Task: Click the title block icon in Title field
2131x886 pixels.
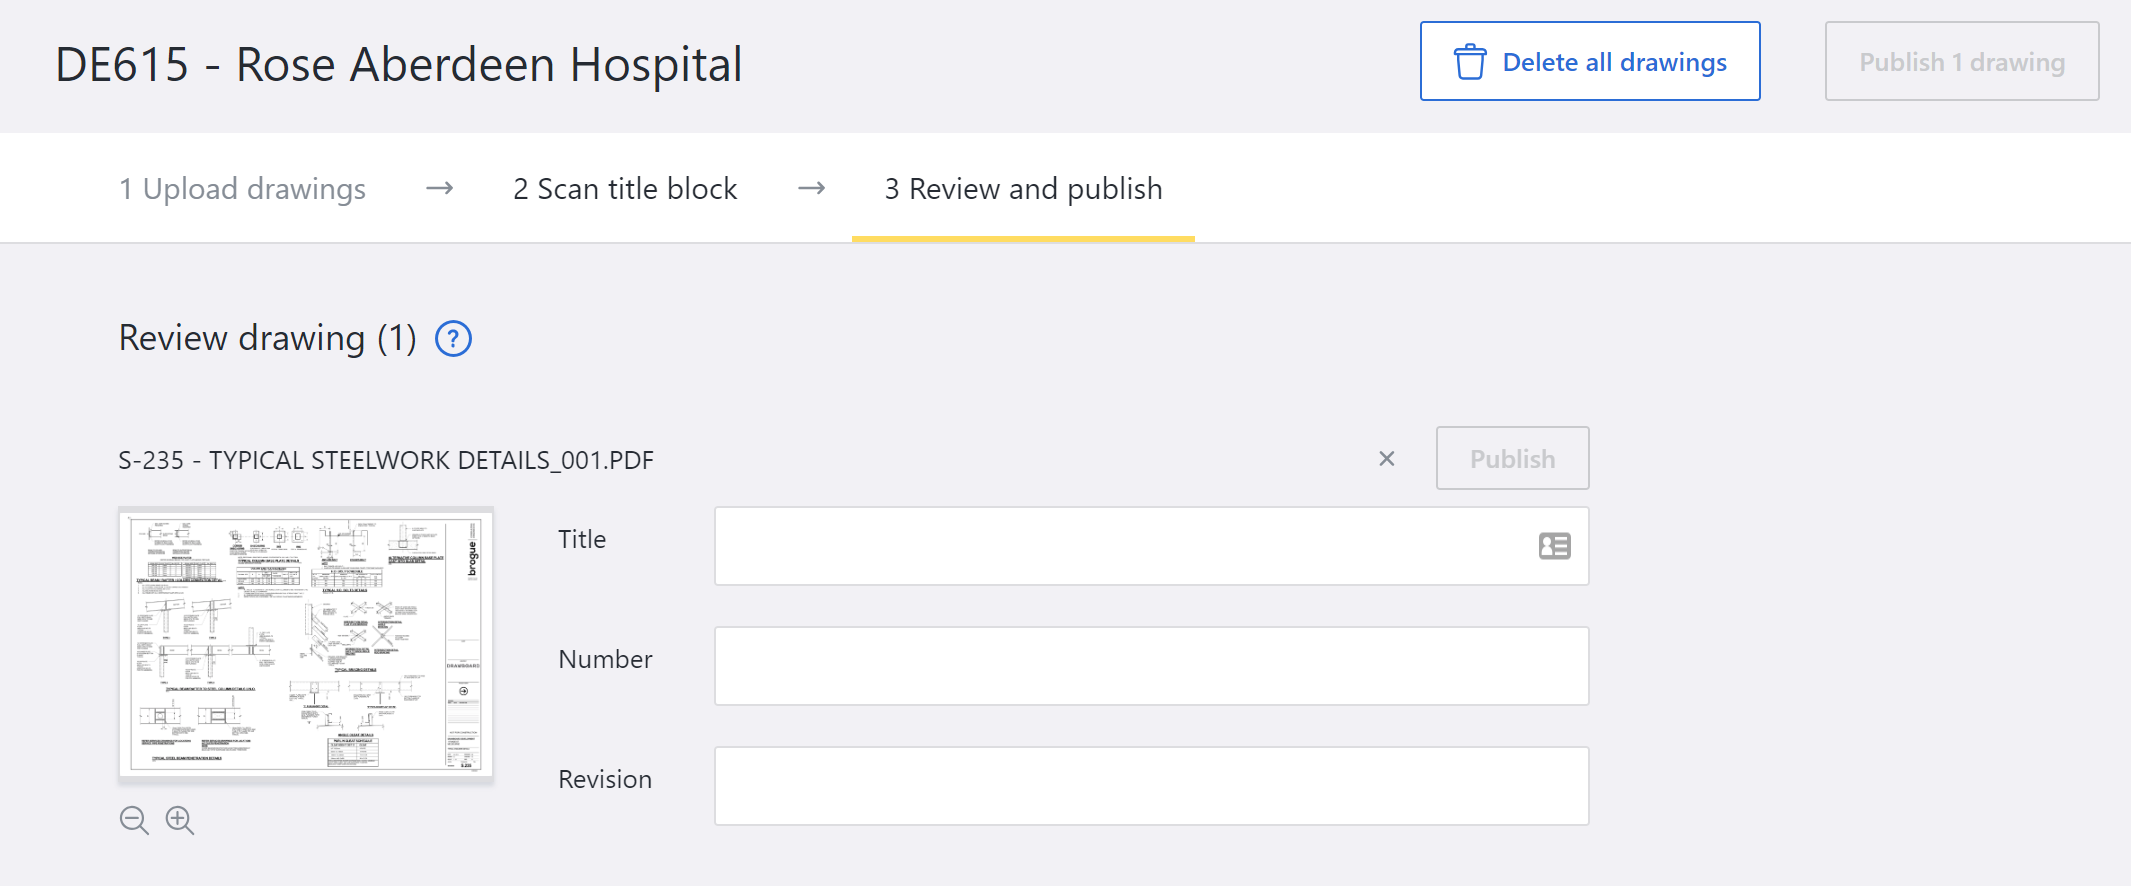Action: 1554,546
